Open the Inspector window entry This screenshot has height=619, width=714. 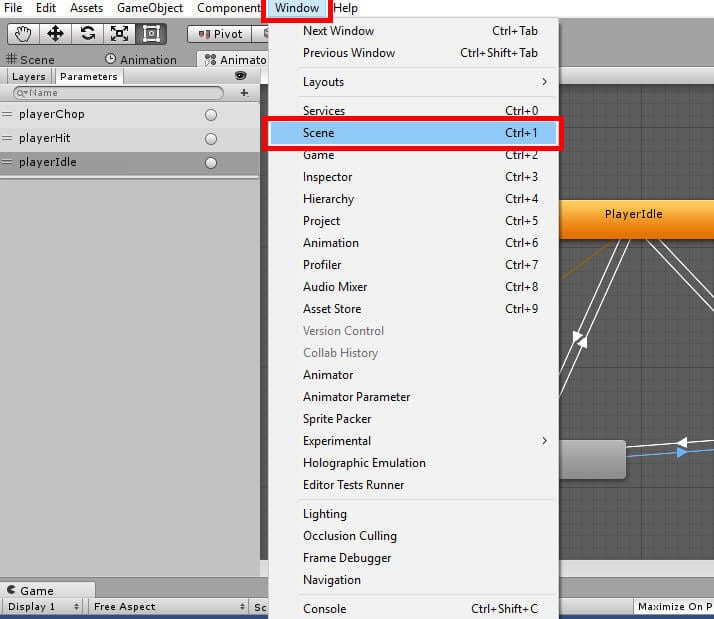point(413,177)
